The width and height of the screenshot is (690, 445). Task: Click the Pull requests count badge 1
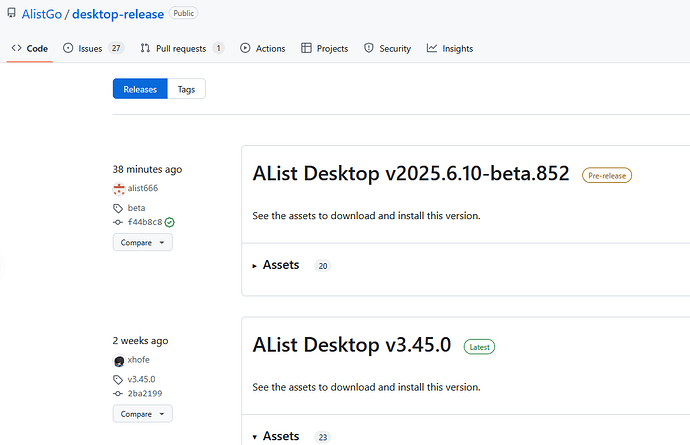pos(218,48)
